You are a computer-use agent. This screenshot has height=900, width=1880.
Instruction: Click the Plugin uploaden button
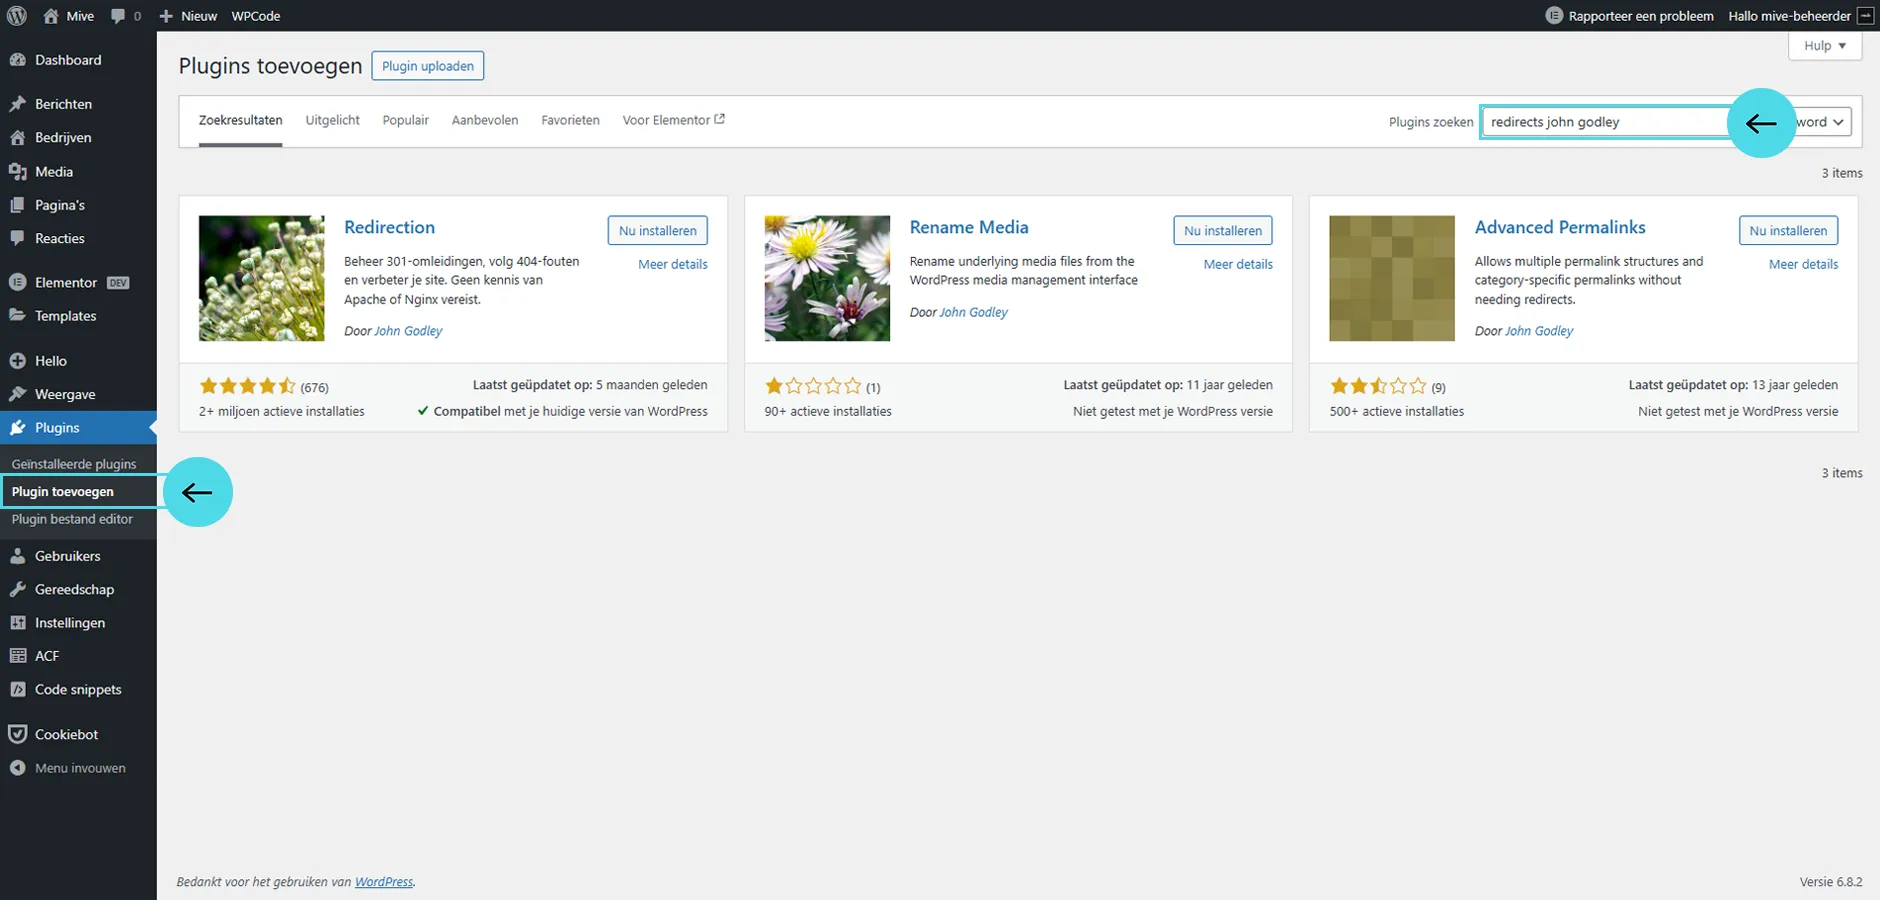(x=428, y=66)
